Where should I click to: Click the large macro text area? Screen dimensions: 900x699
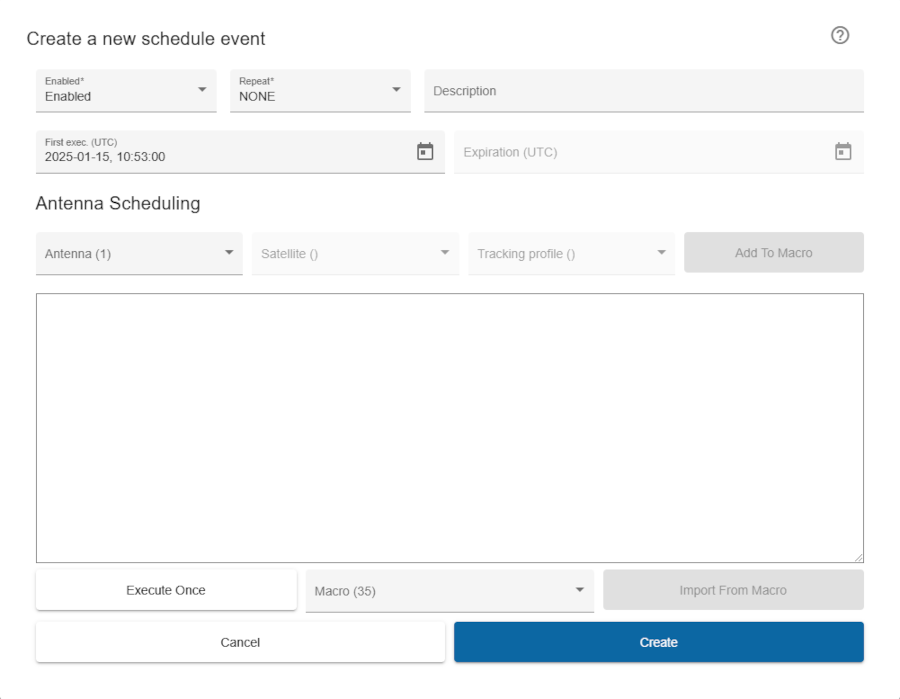click(x=450, y=425)
